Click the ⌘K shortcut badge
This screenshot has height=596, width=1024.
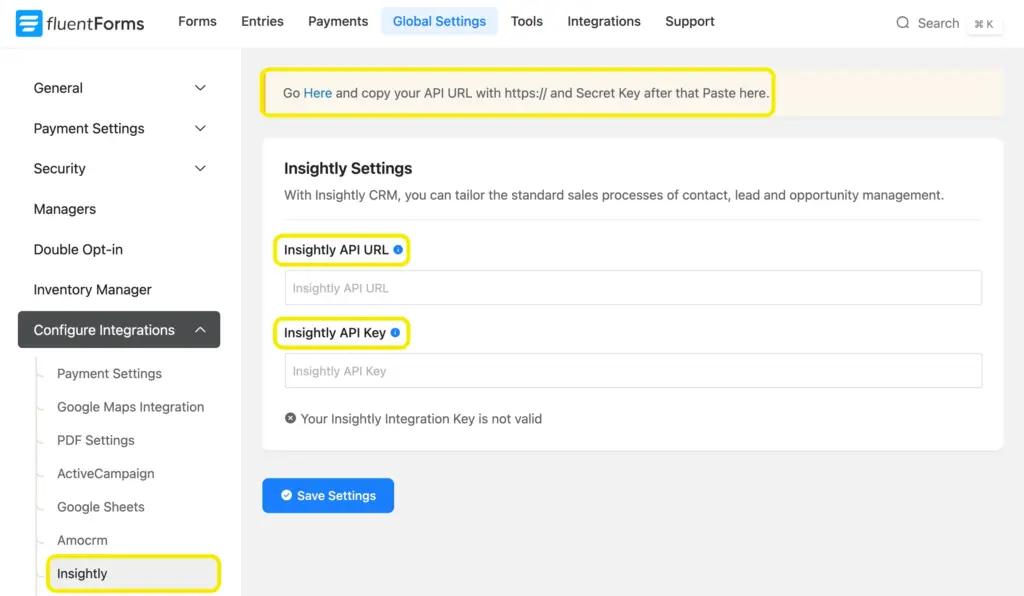[x=984, y=24]
